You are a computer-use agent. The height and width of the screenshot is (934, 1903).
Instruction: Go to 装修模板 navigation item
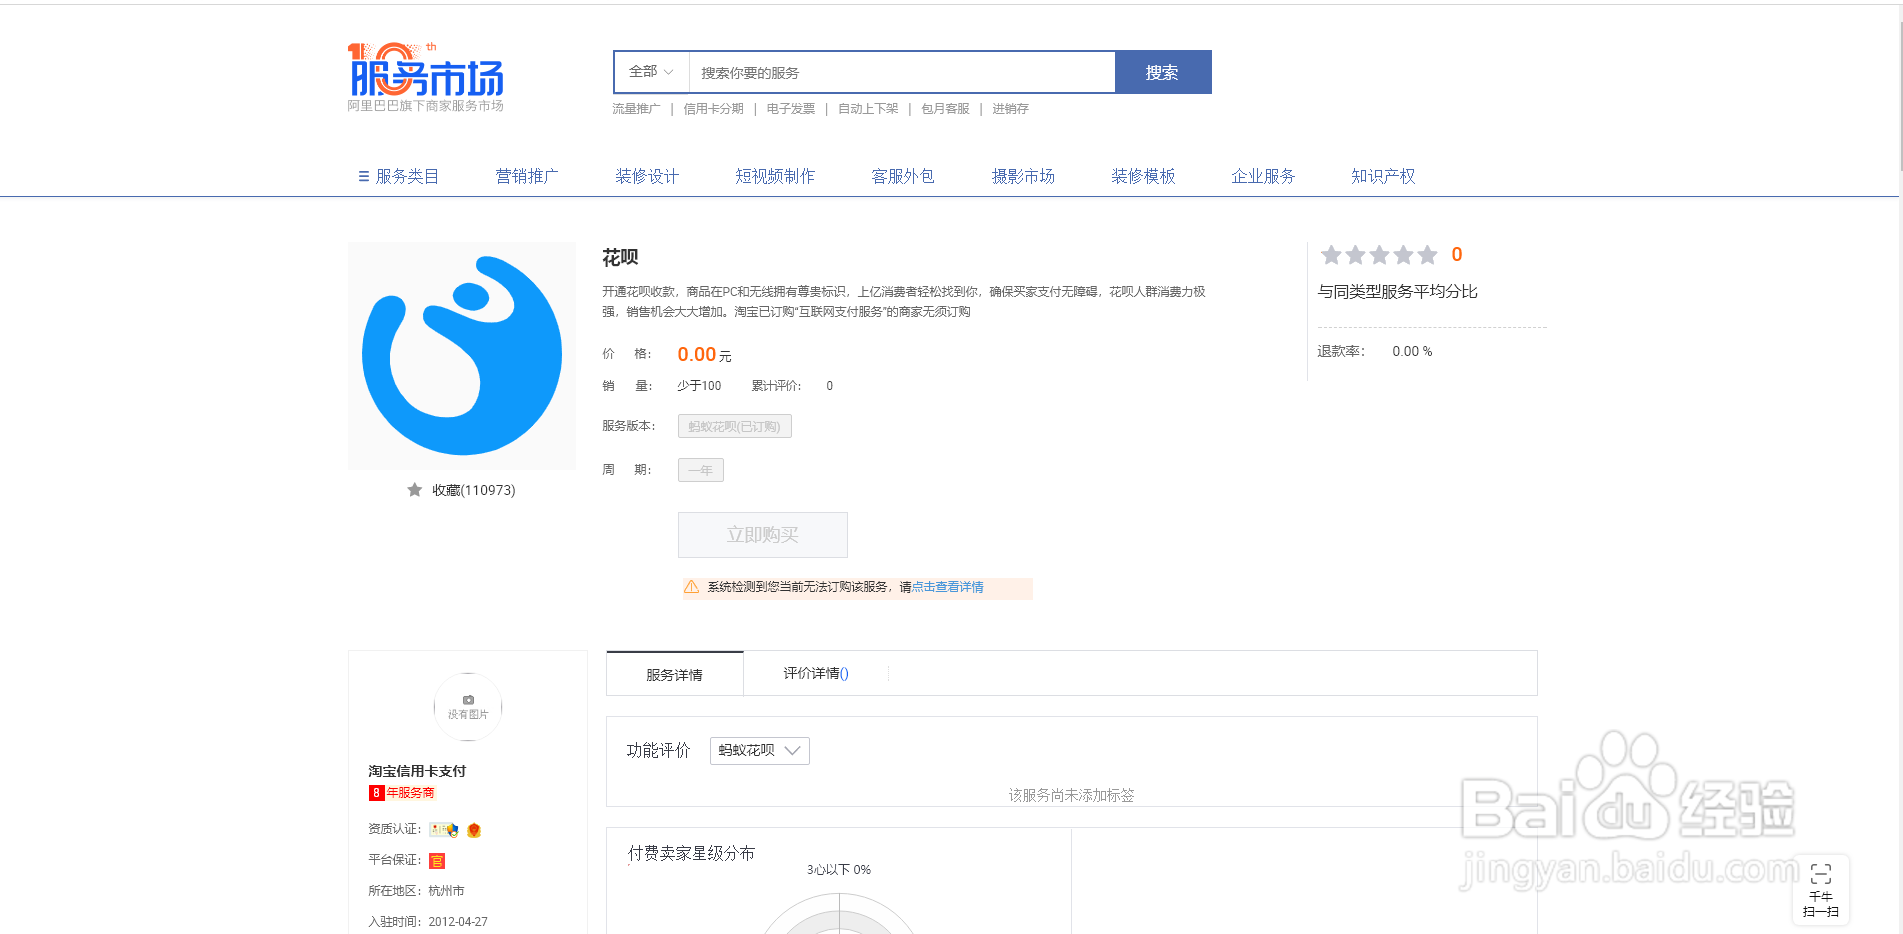click(x=1143, y=176)
